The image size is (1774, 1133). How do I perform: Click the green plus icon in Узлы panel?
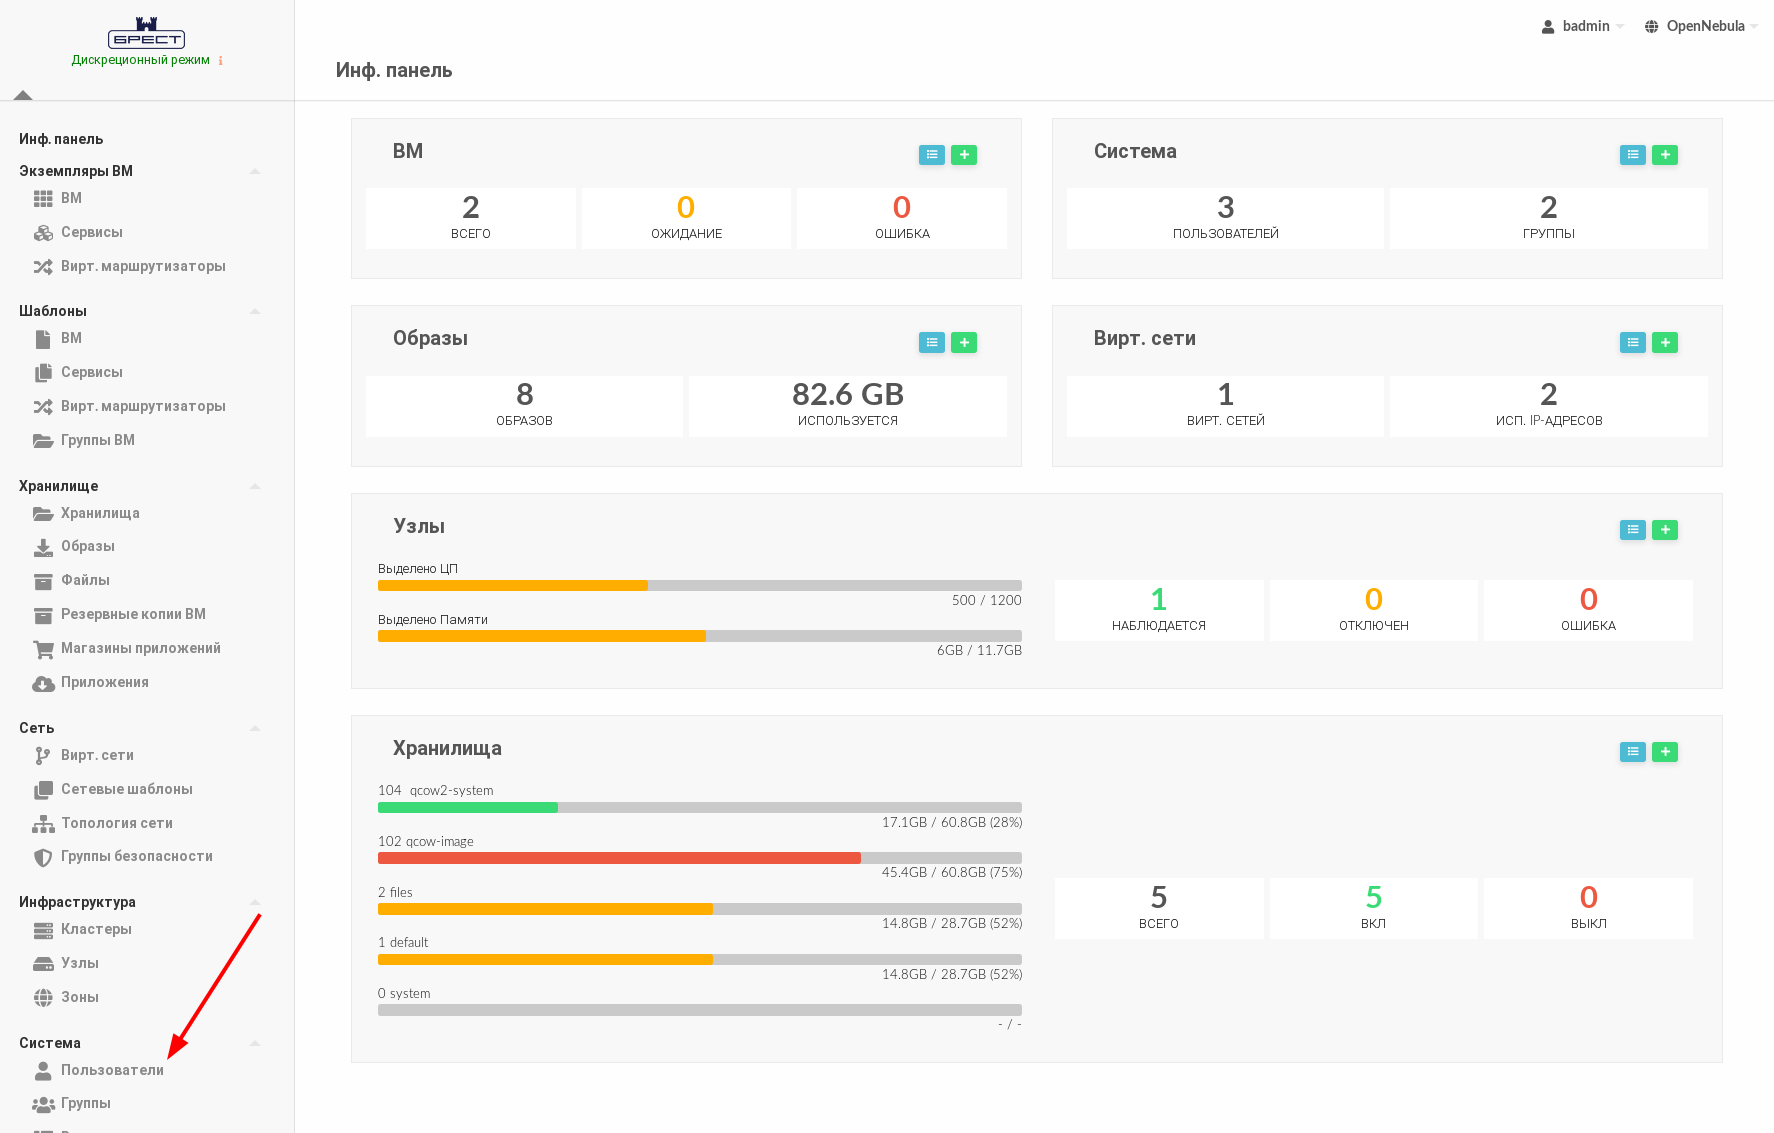click(1664, 530)
